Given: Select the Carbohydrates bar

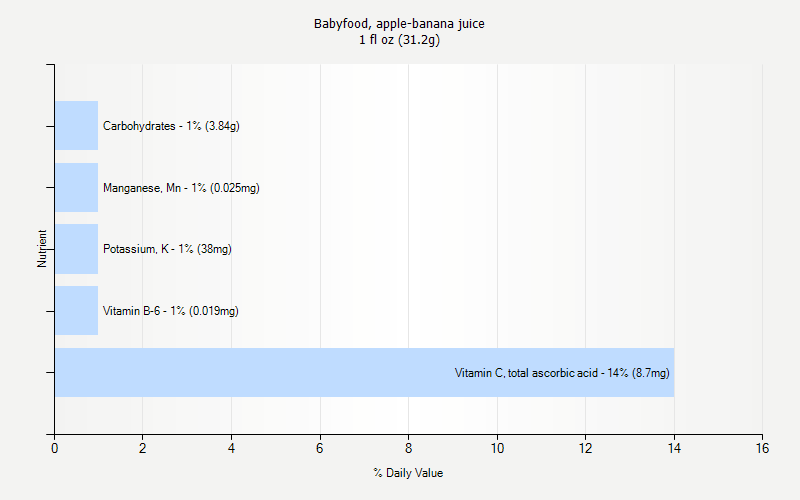Looking at the screenshot, I should 76,126.
